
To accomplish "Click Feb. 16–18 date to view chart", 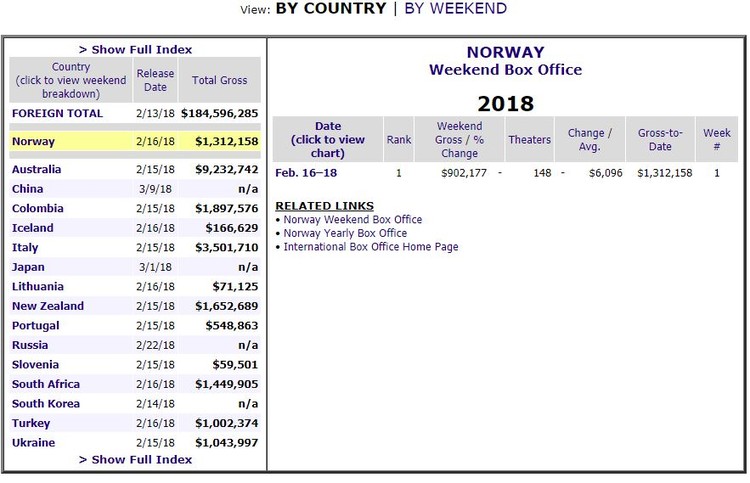I will [305, 173].
